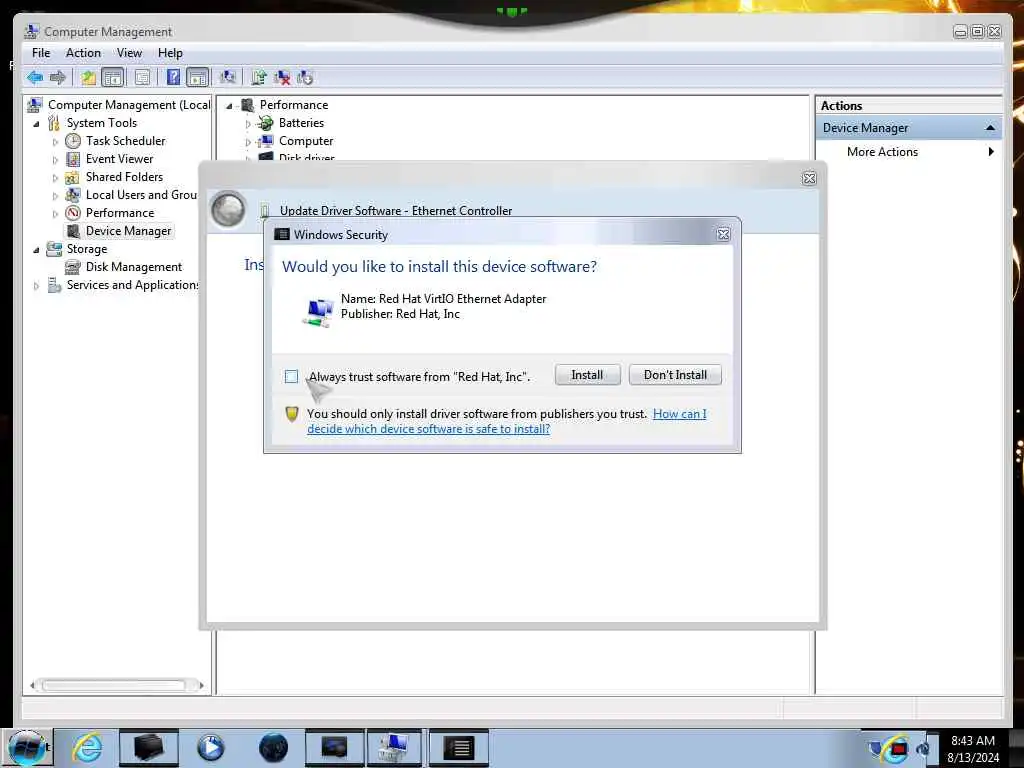Click the Red Hat VirtIO network adapter icon
Screen dimensions: 1024x768
[x=318, y=312]
